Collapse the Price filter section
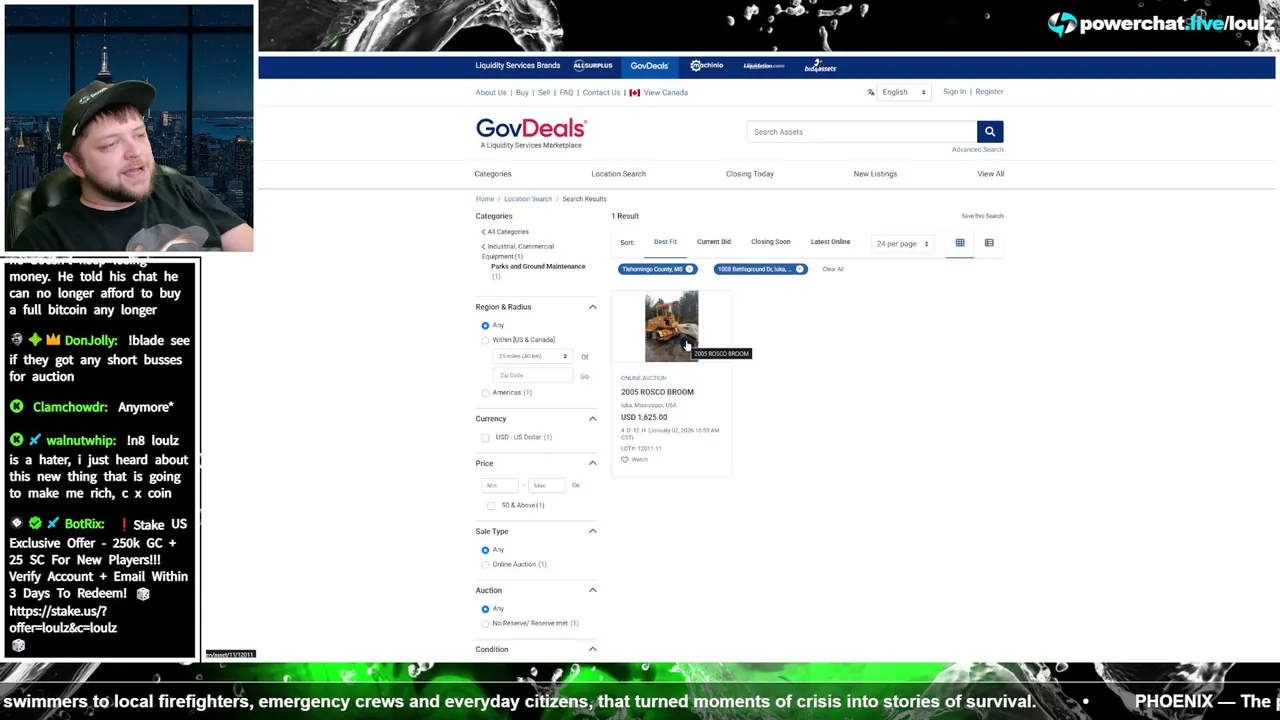1280x720 pixels. (x=592, y=463)
